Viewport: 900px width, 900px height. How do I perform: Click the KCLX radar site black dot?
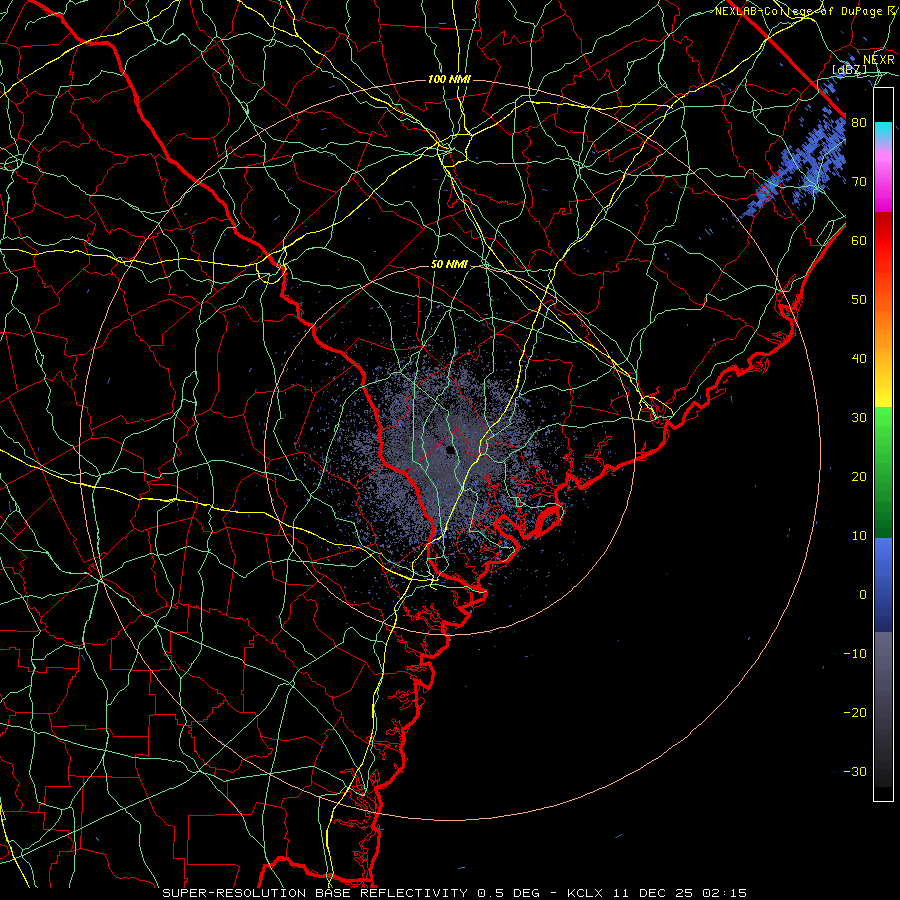click(449, 449)
